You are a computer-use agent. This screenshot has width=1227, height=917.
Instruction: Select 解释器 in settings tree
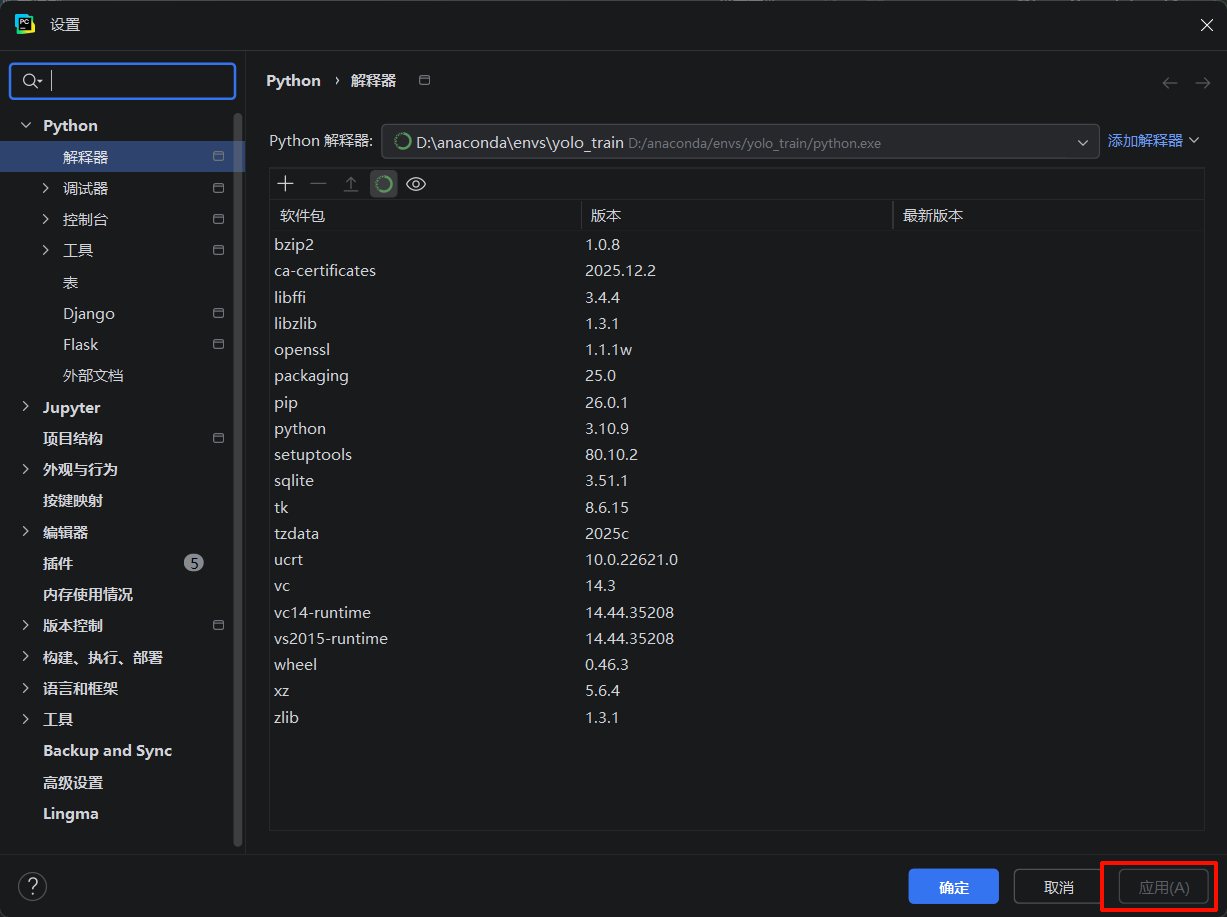(121, 157)
